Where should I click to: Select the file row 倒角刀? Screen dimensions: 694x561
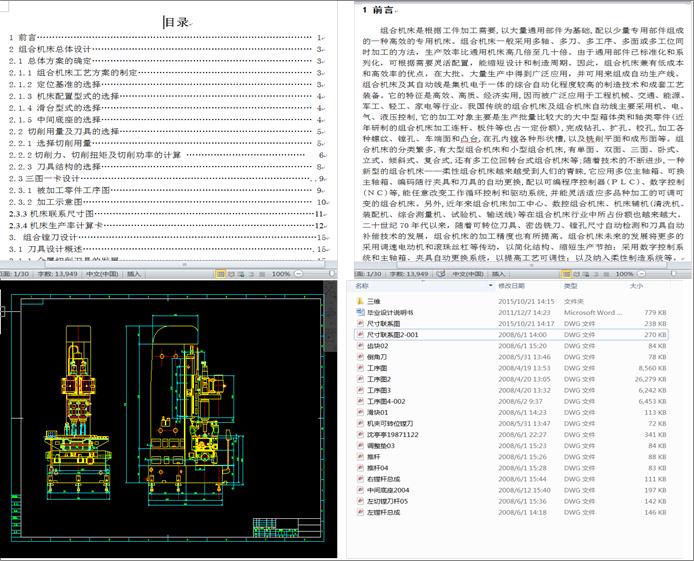512,357
